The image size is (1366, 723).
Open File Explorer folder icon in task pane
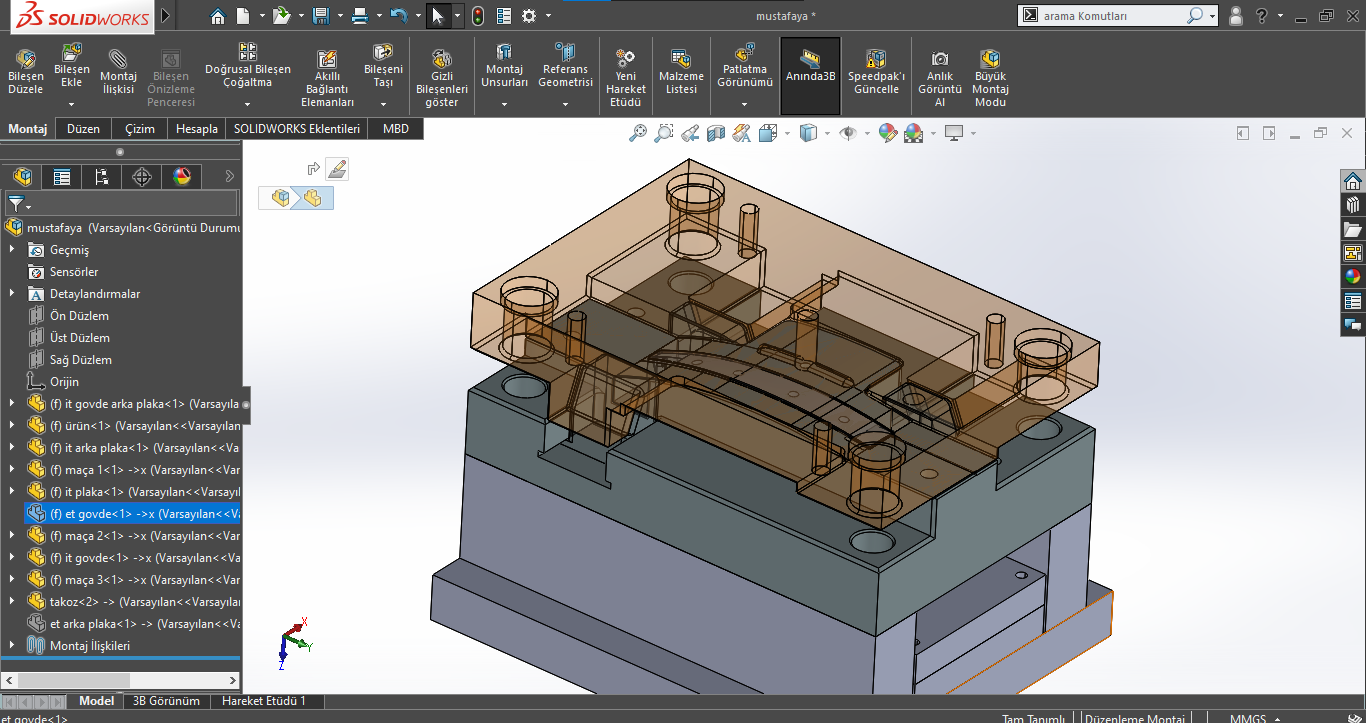click(1353, 229)
